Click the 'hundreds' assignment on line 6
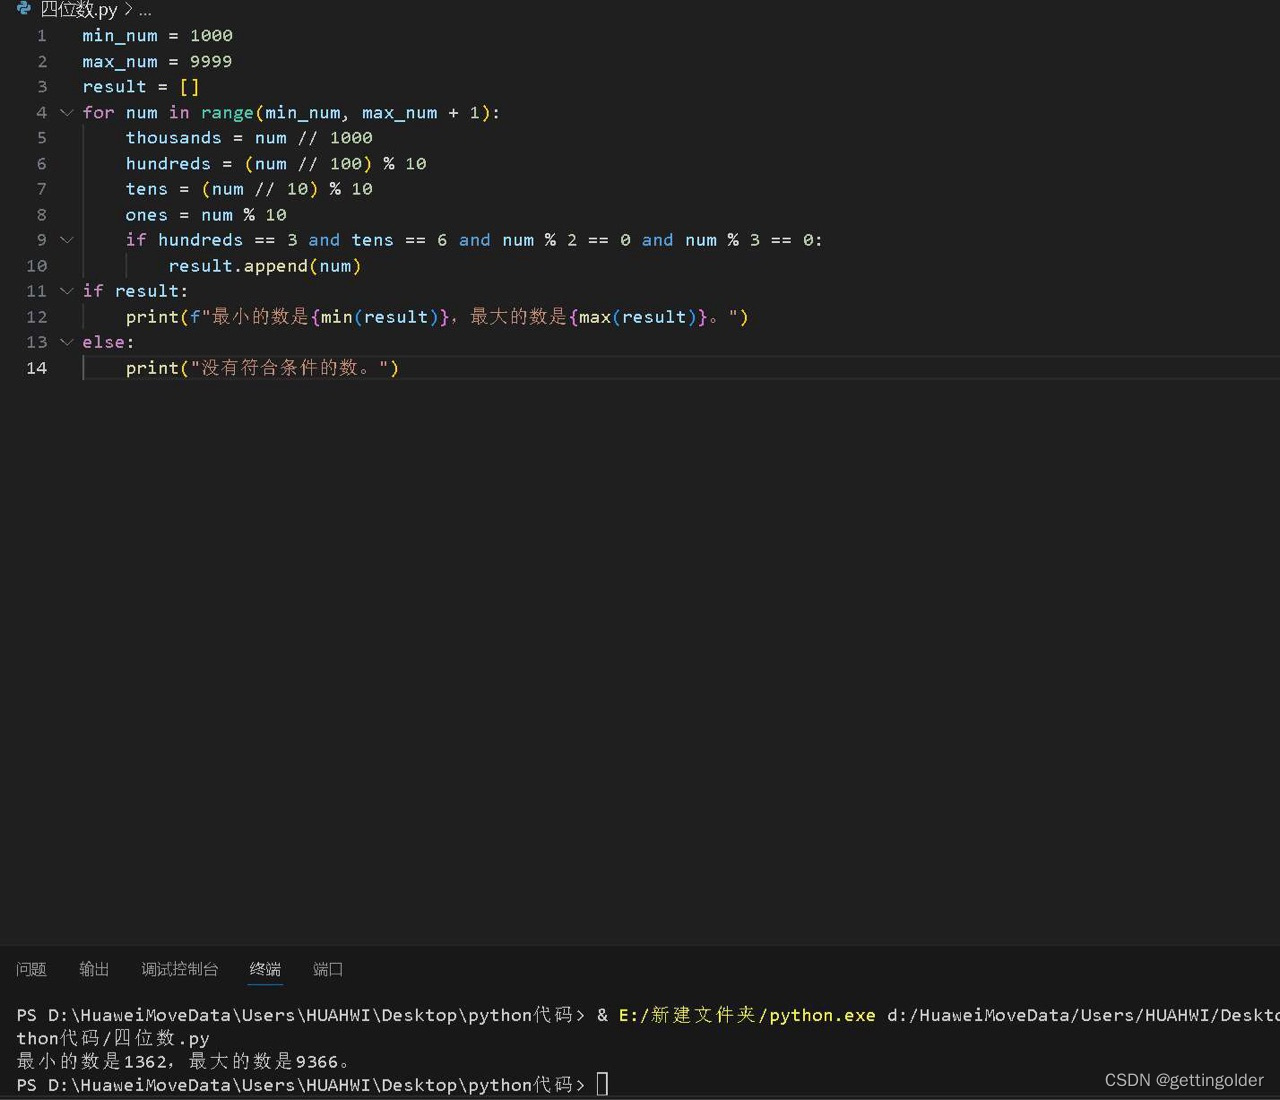The image size is (1280, 1100). [276, 164]
